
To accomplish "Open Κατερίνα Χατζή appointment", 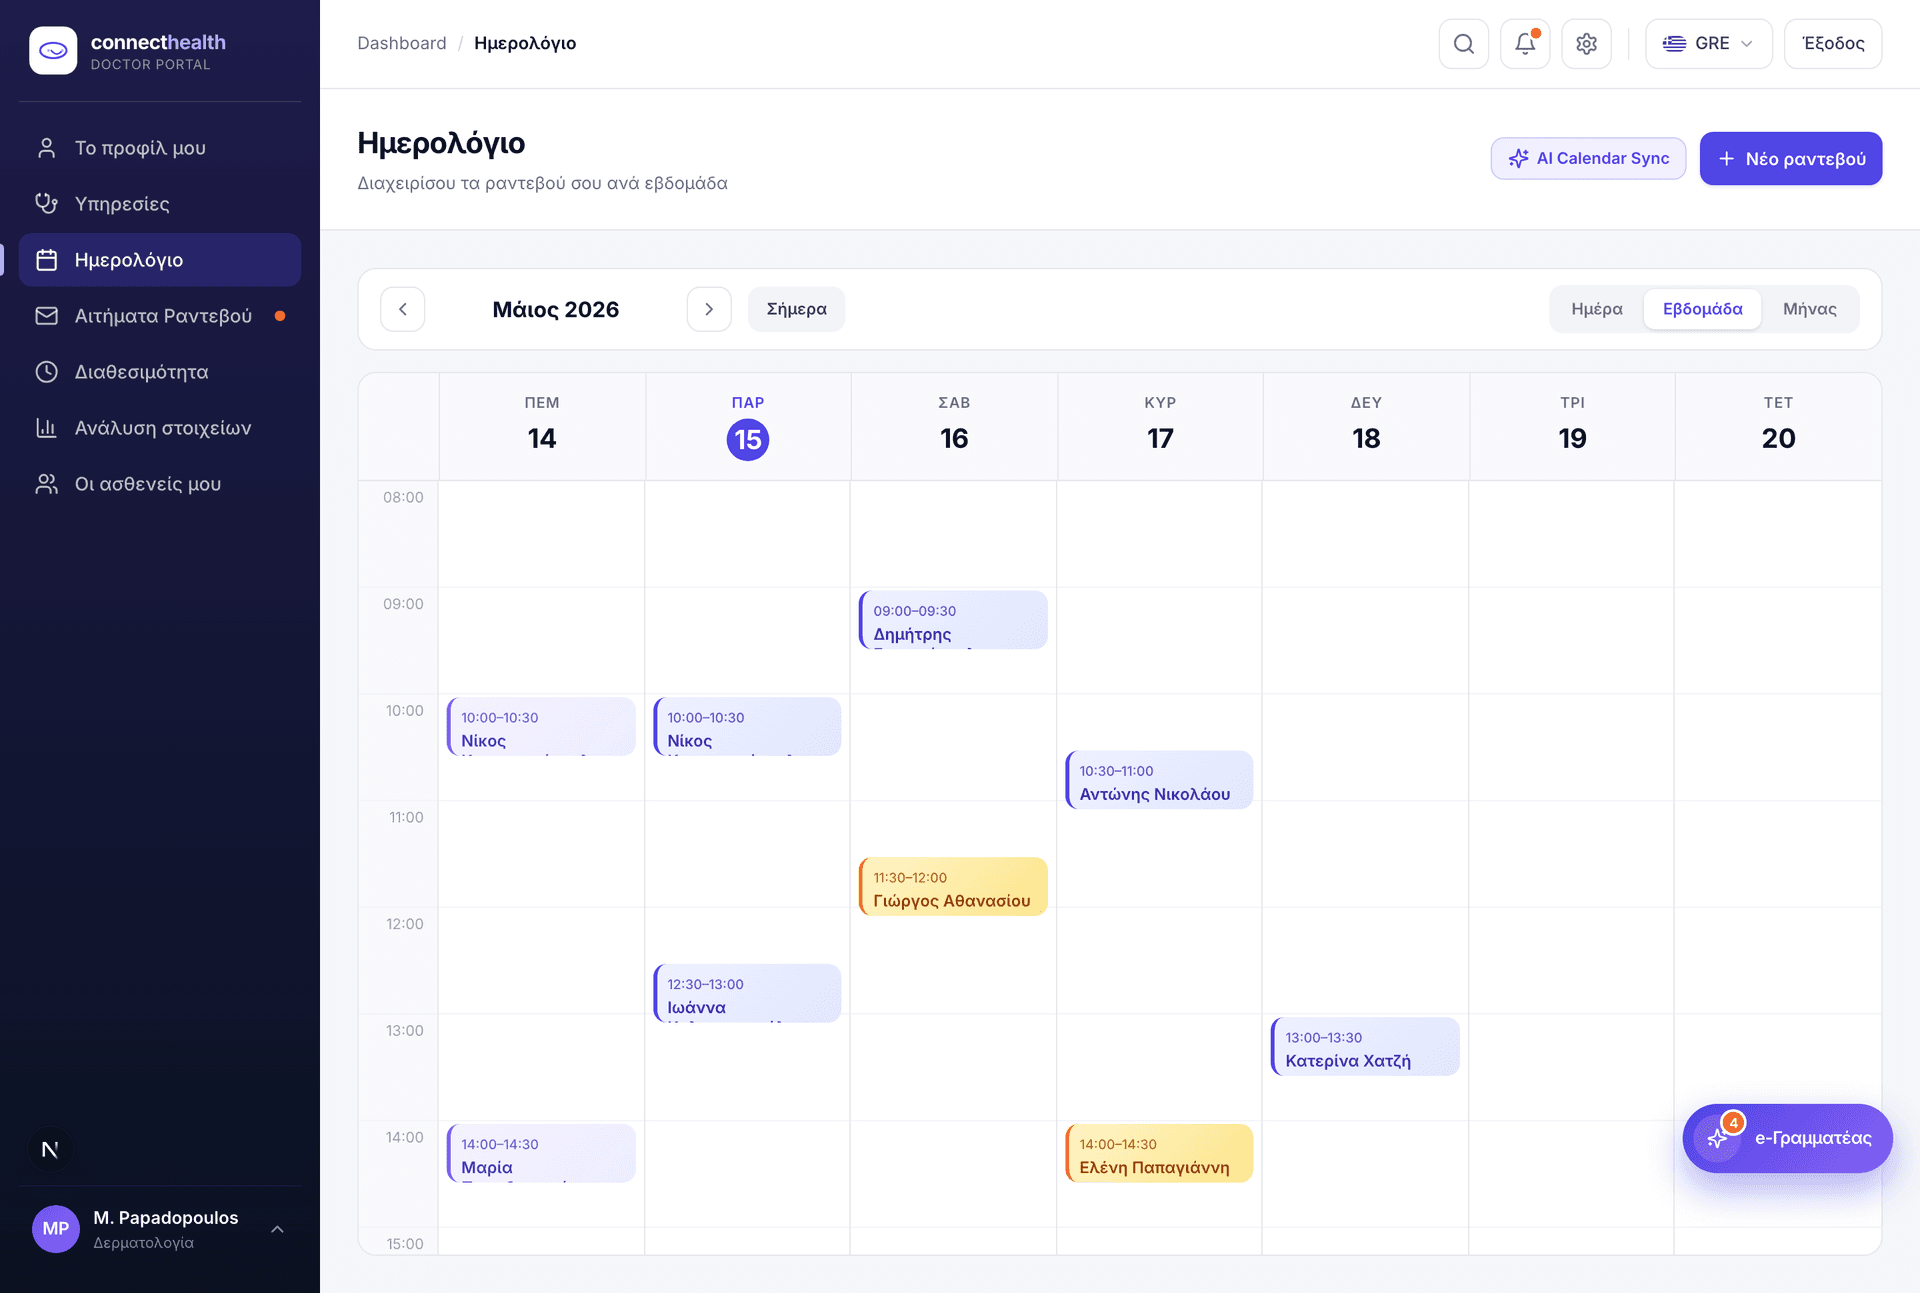I will 1365,1047.
